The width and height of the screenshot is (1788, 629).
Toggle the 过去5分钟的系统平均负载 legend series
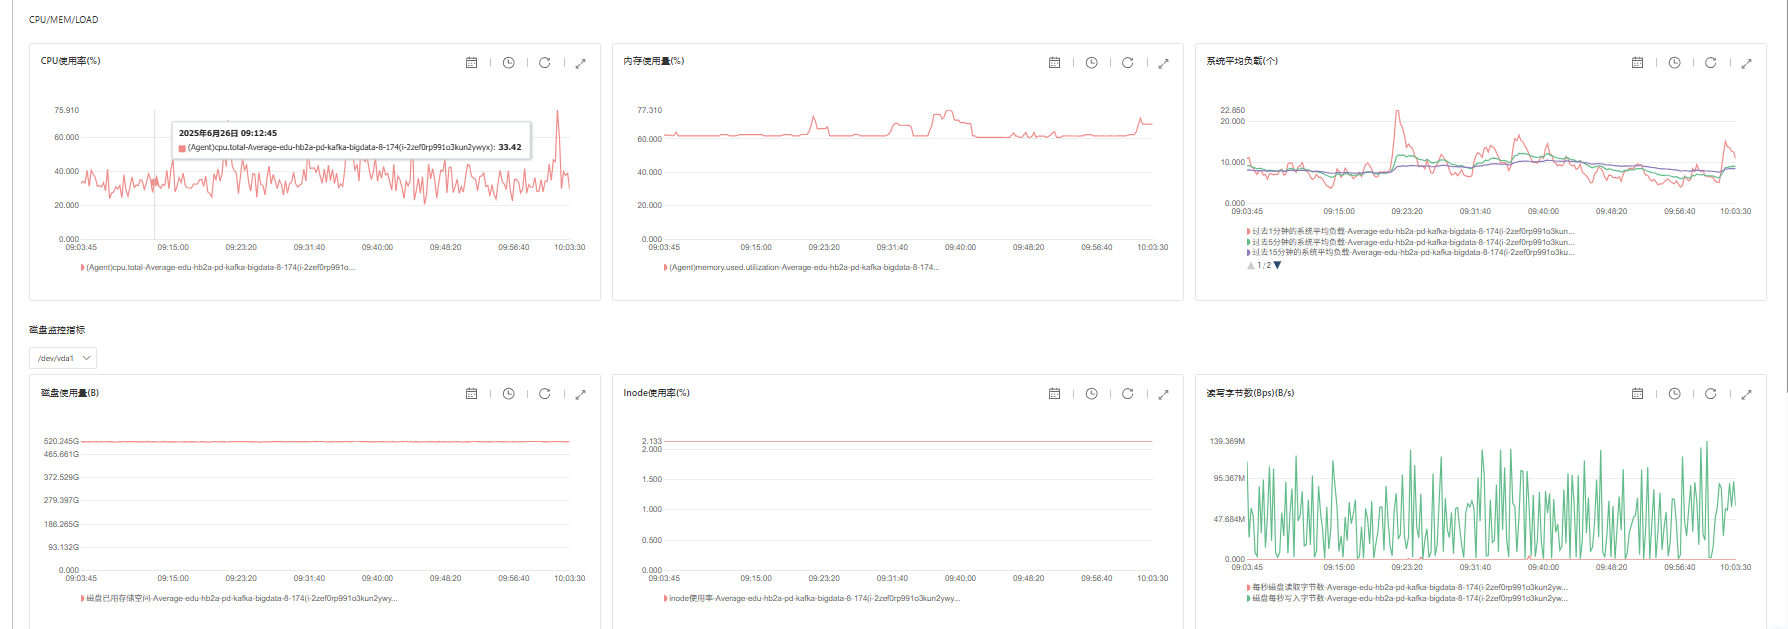1410,242
